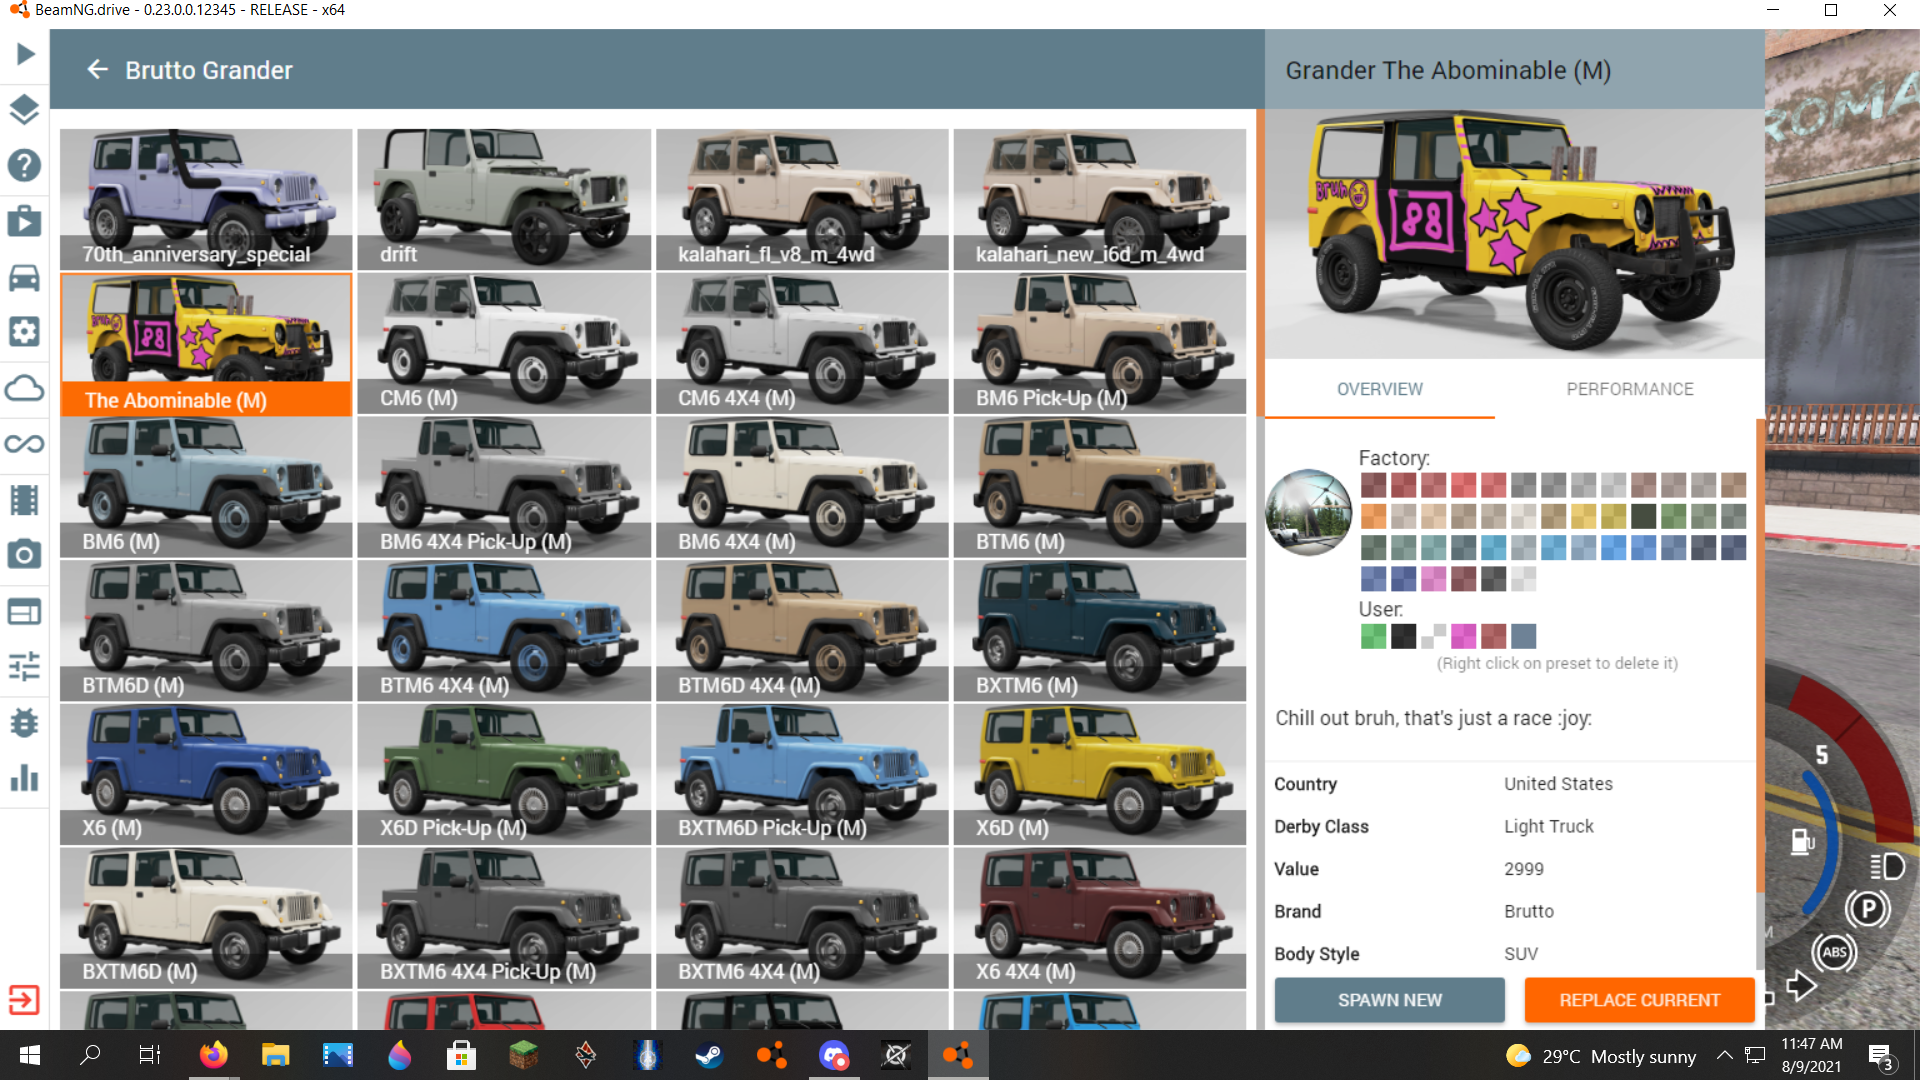Open the Windows search icon
The height and width of the screenshot is (1080, 1920).
point(90,1055)
